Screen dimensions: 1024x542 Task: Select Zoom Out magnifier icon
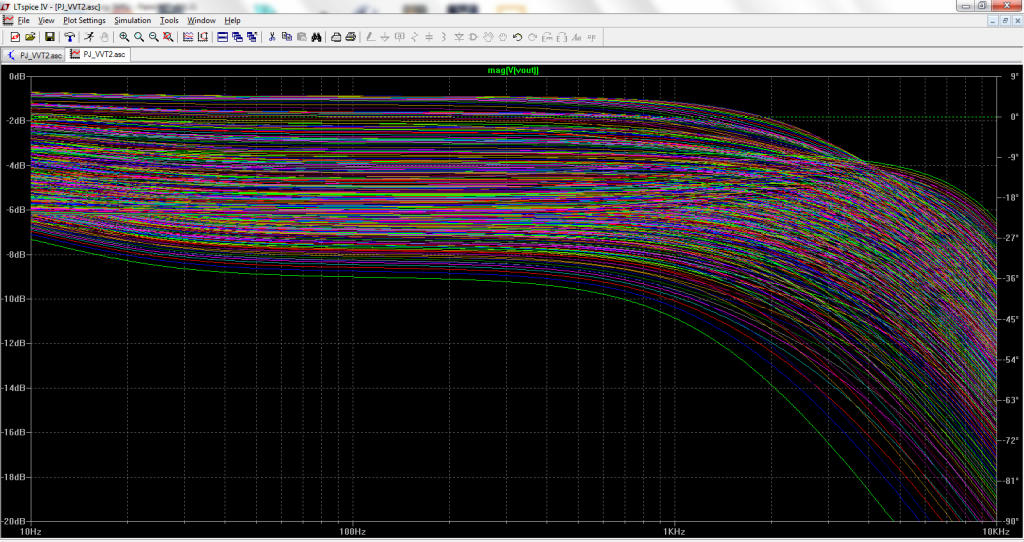[153, 37]
